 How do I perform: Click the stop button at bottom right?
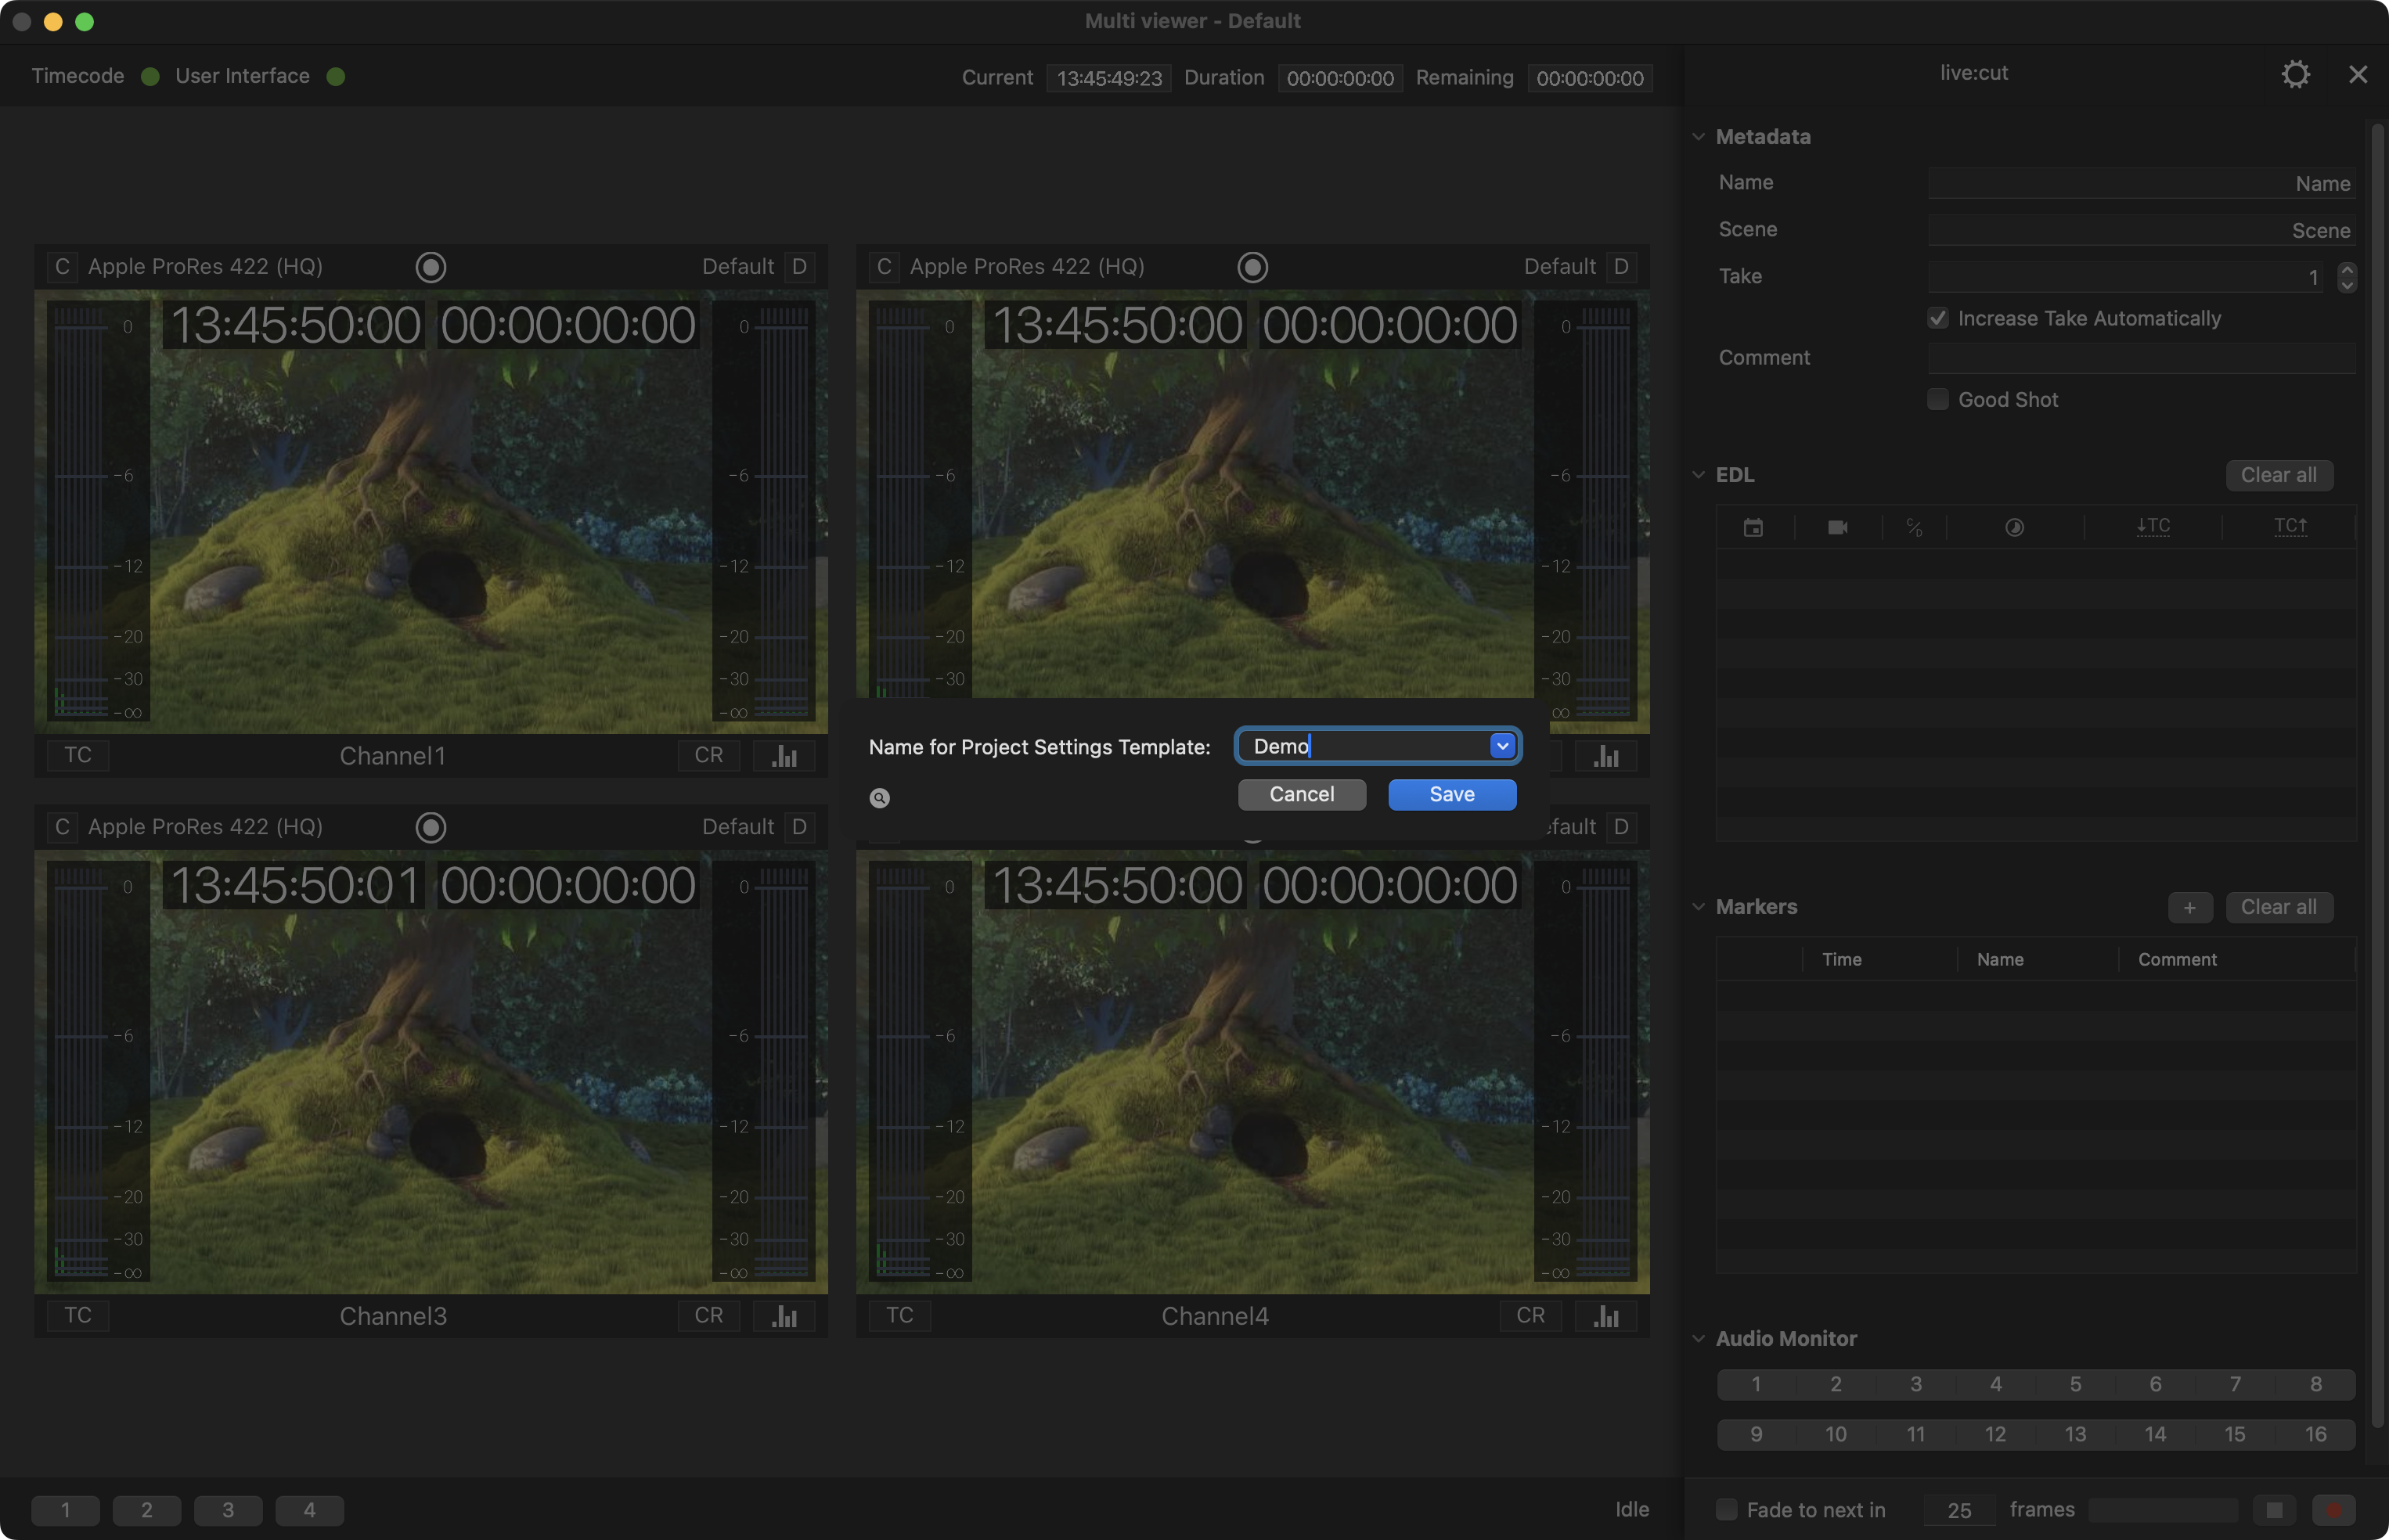point(2274,1510)
